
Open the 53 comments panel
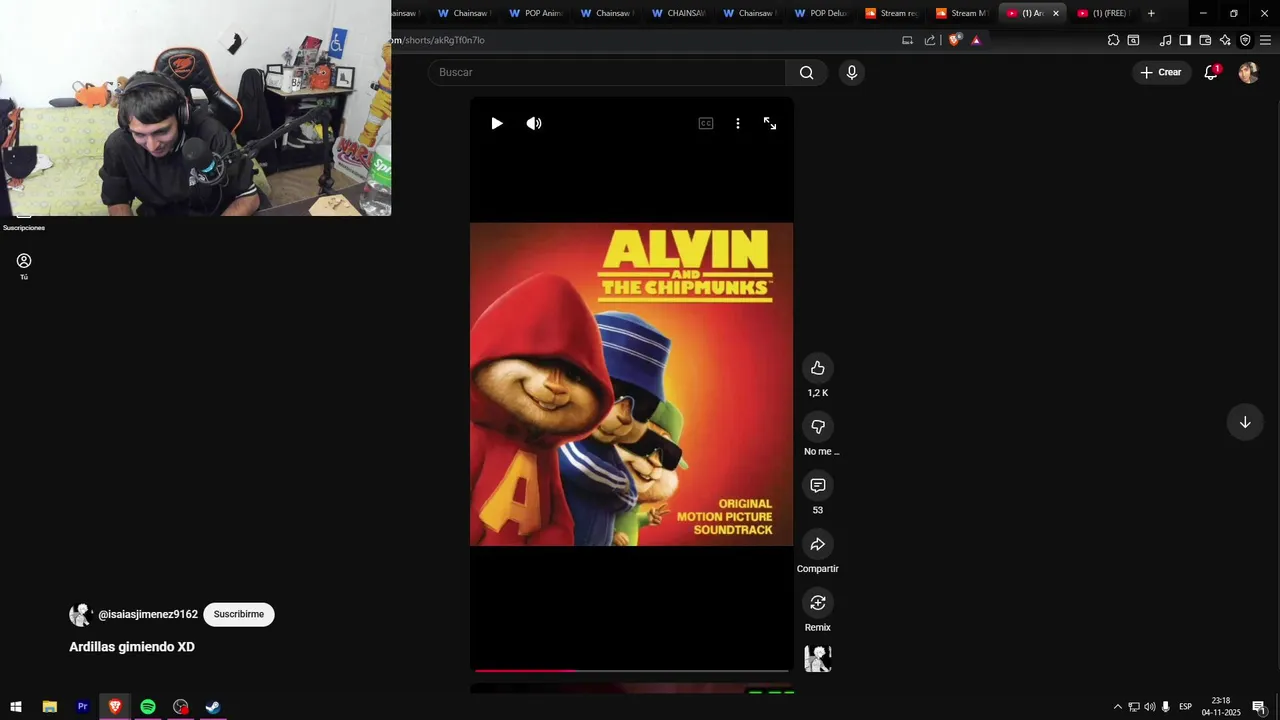coord(818,485)
